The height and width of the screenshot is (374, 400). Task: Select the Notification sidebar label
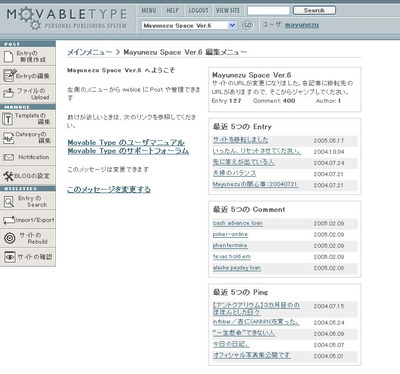point(34,157)
